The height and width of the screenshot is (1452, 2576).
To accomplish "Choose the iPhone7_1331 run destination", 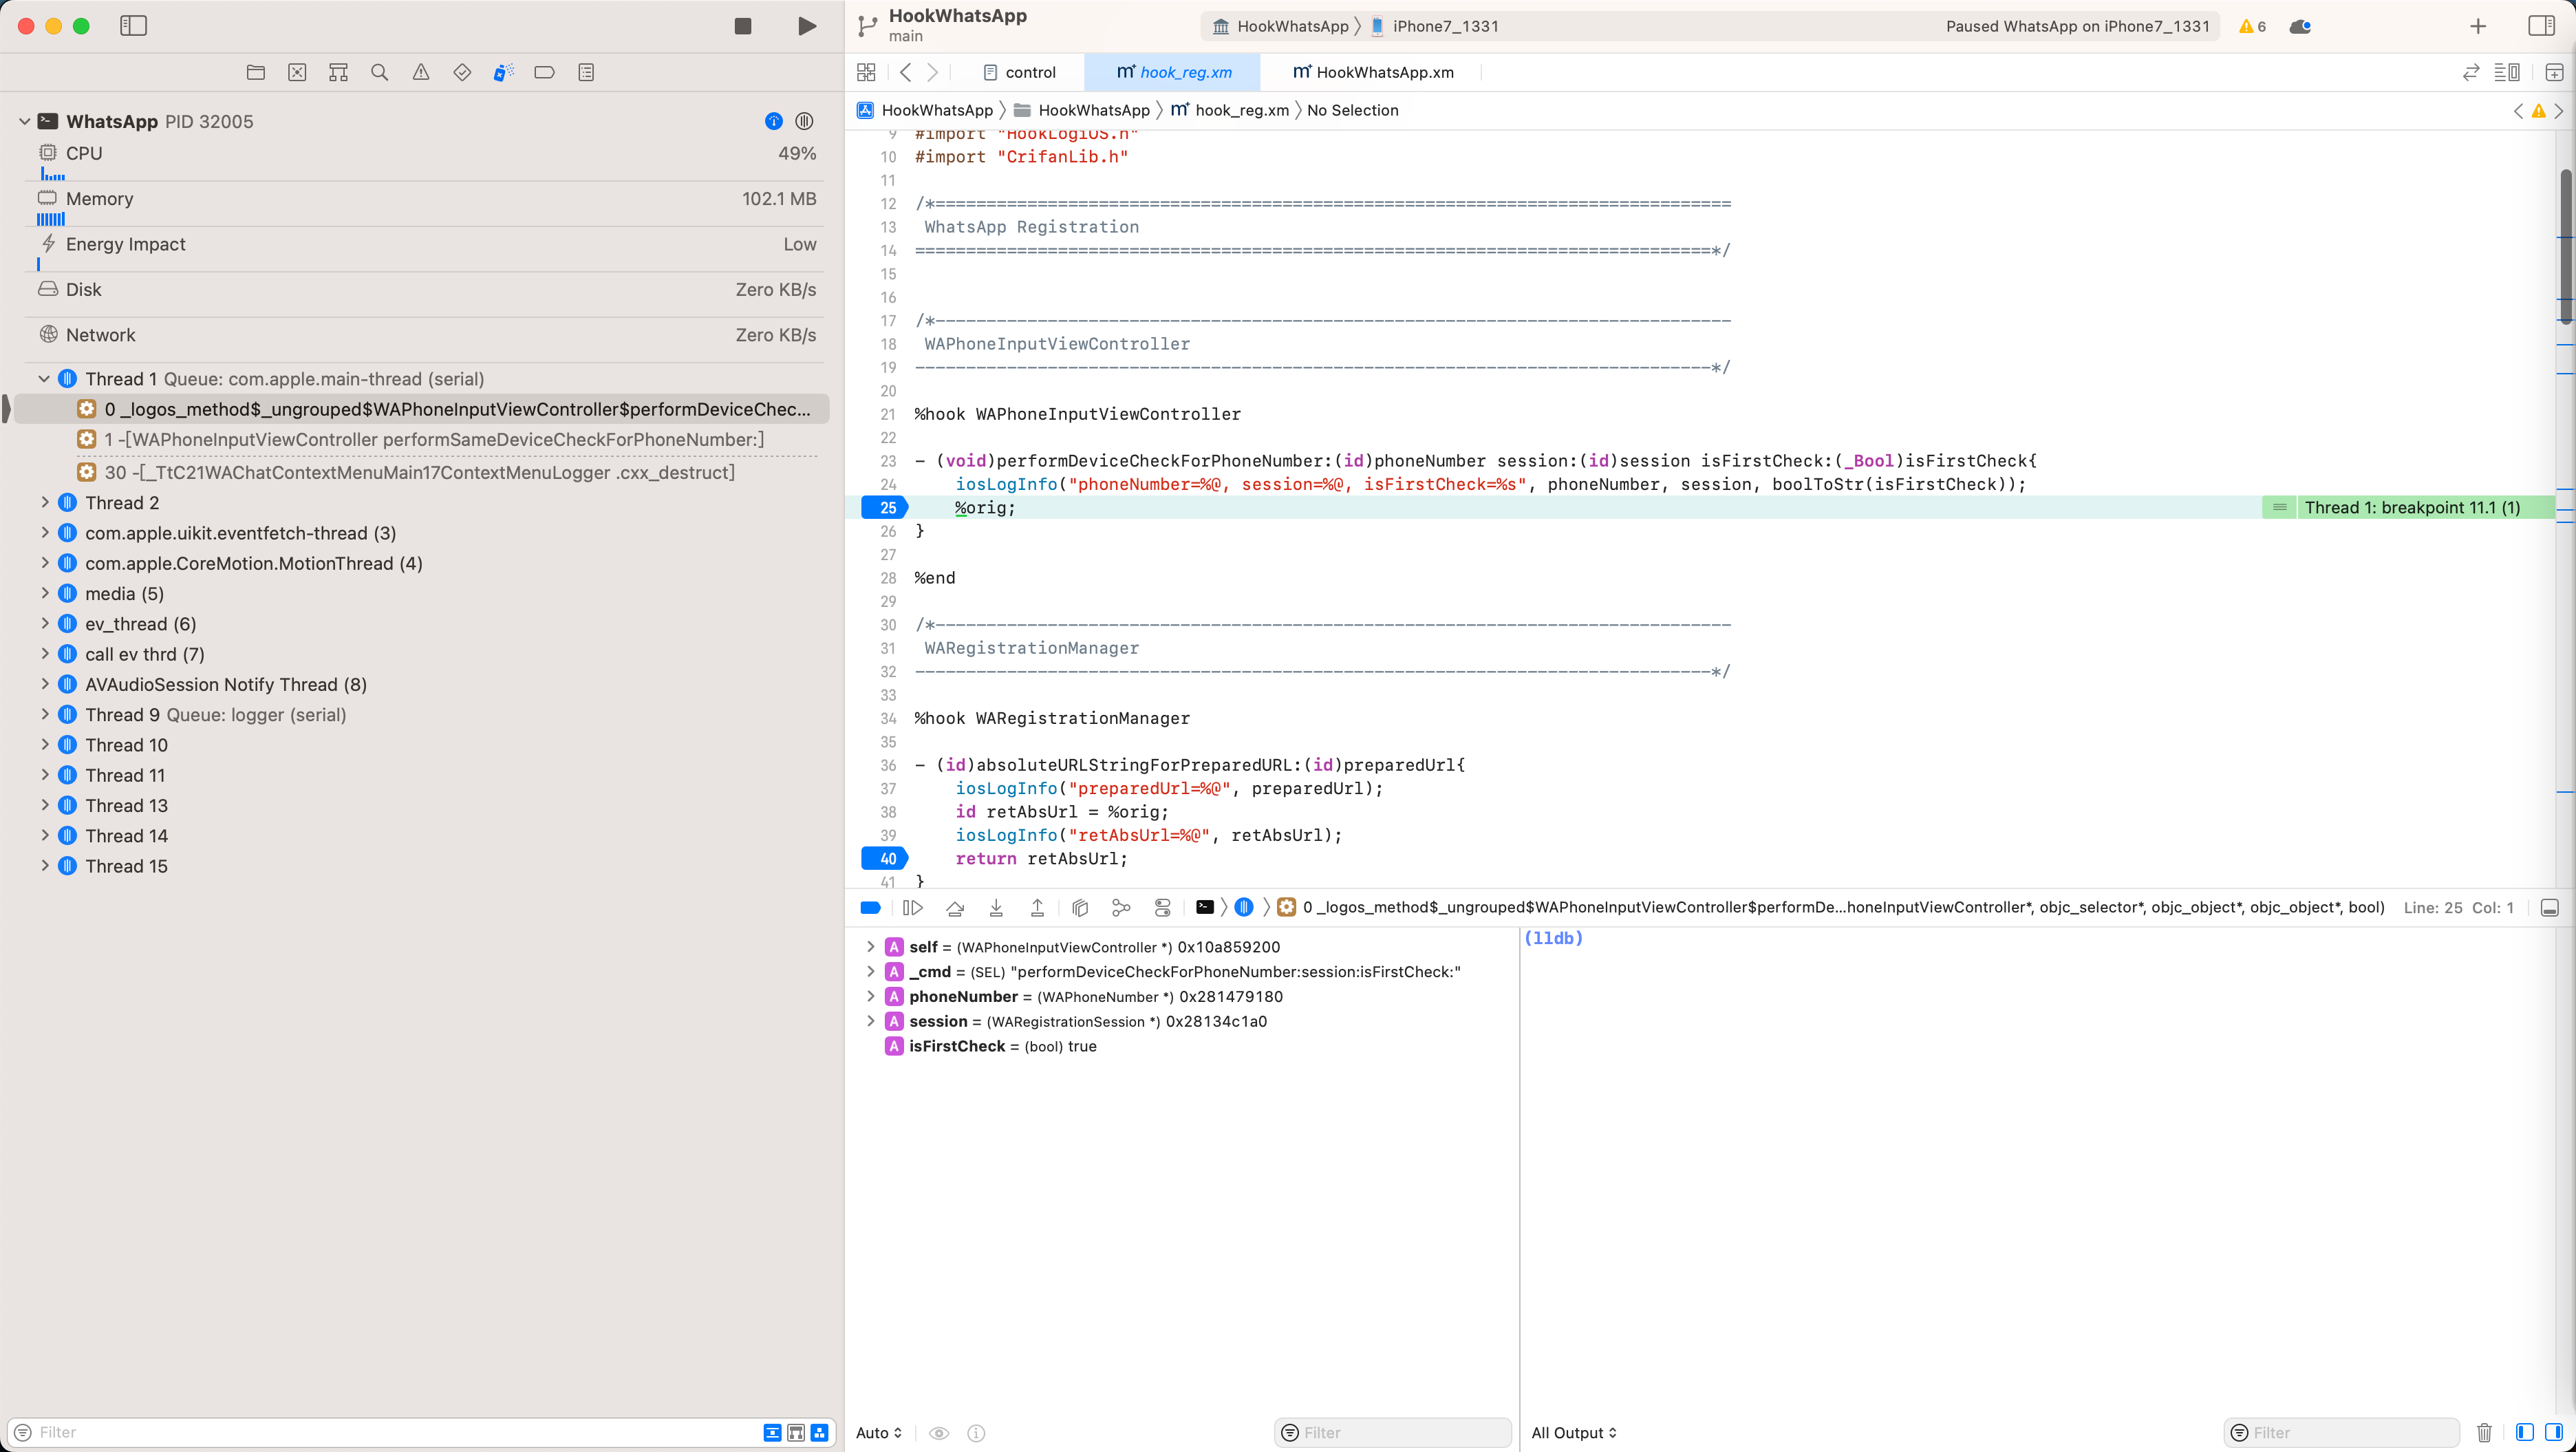I will (x=1434, y=26).
